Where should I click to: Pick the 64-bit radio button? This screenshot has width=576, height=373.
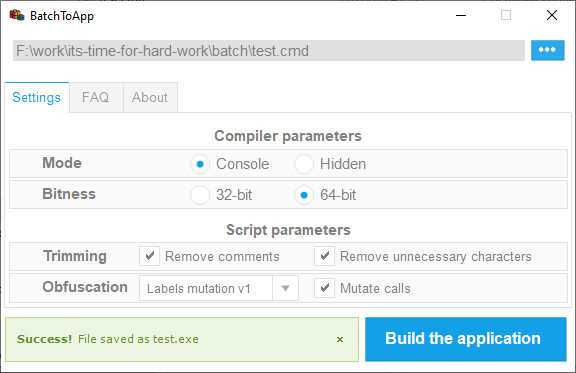[x=304, y=195]
